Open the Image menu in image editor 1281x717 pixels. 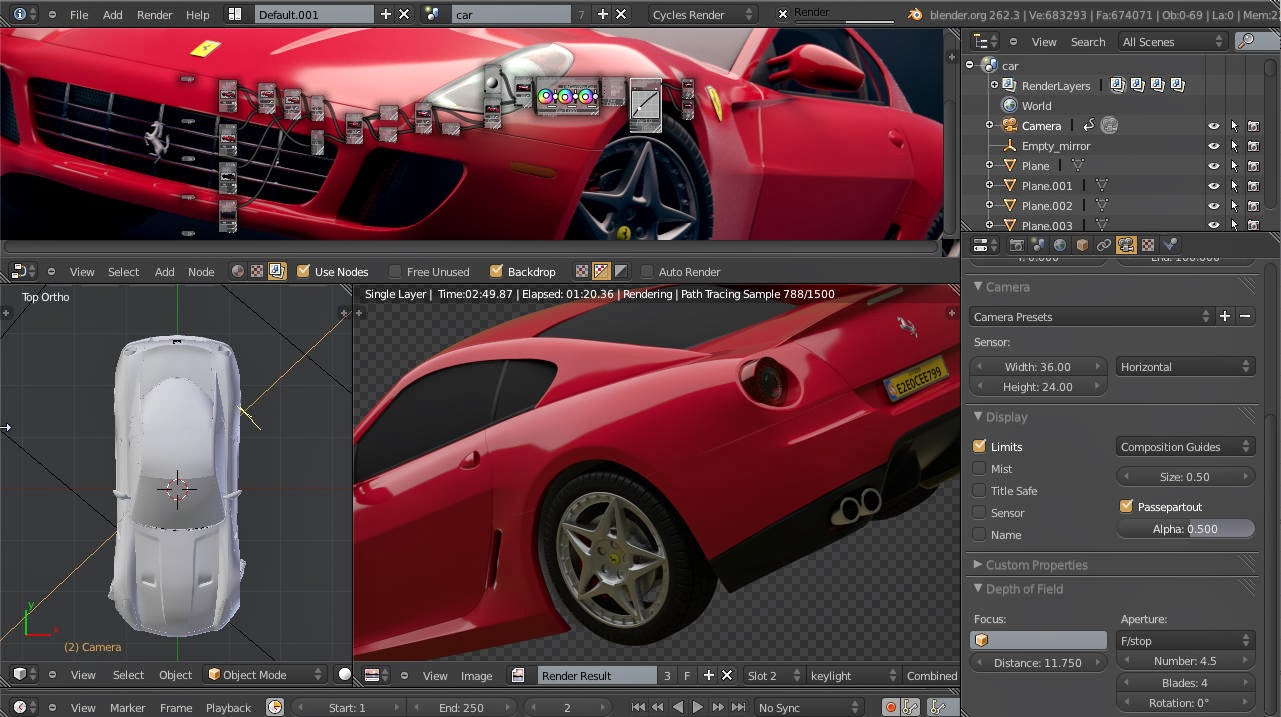click(x=476, y=675)
